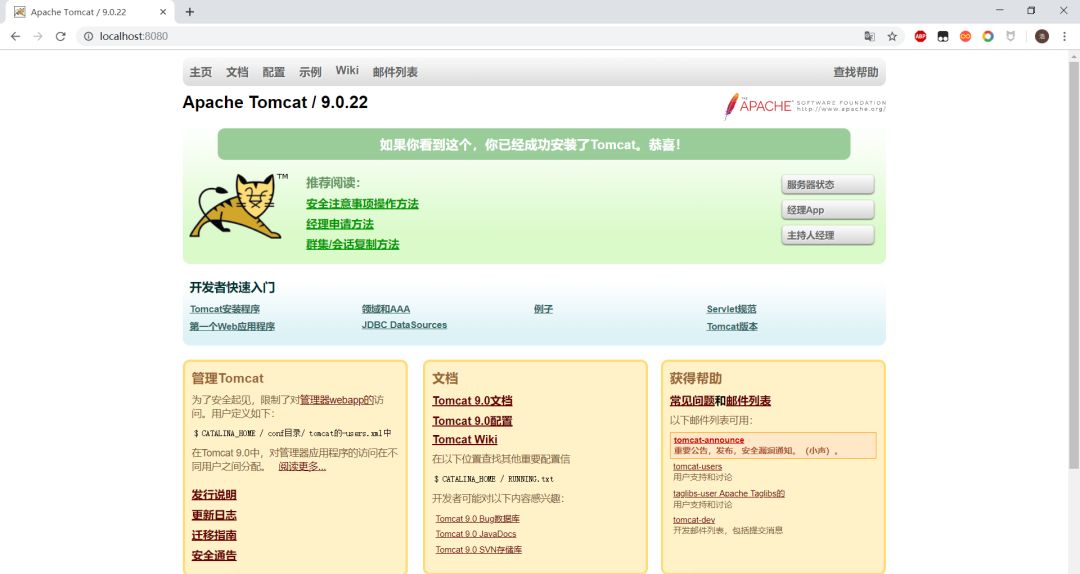The width and height of the screenshot is (1080, 574).
Task: Open 领域和AAA link
Action: [386, 309]
